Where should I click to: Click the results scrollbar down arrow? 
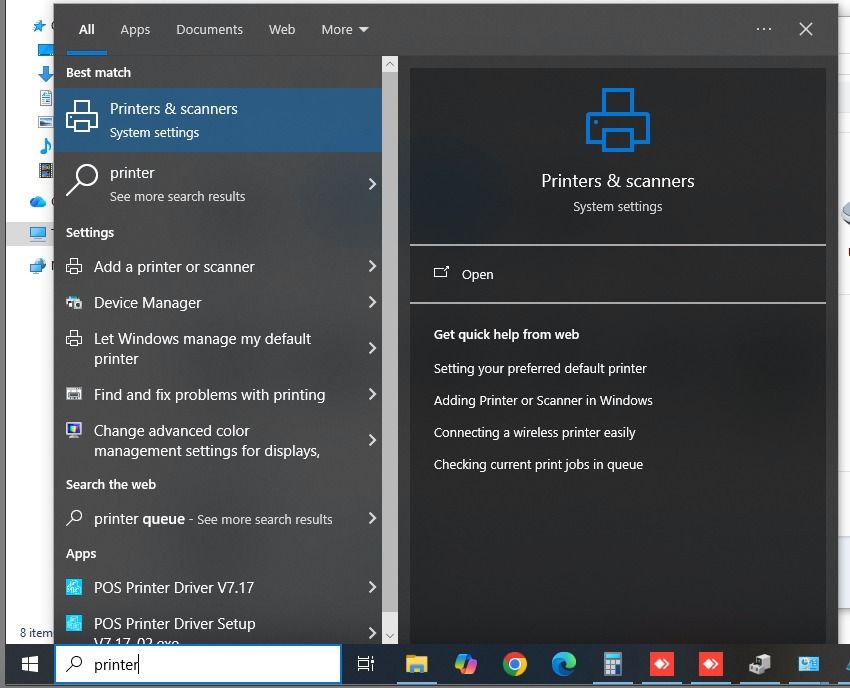[390, 635]
